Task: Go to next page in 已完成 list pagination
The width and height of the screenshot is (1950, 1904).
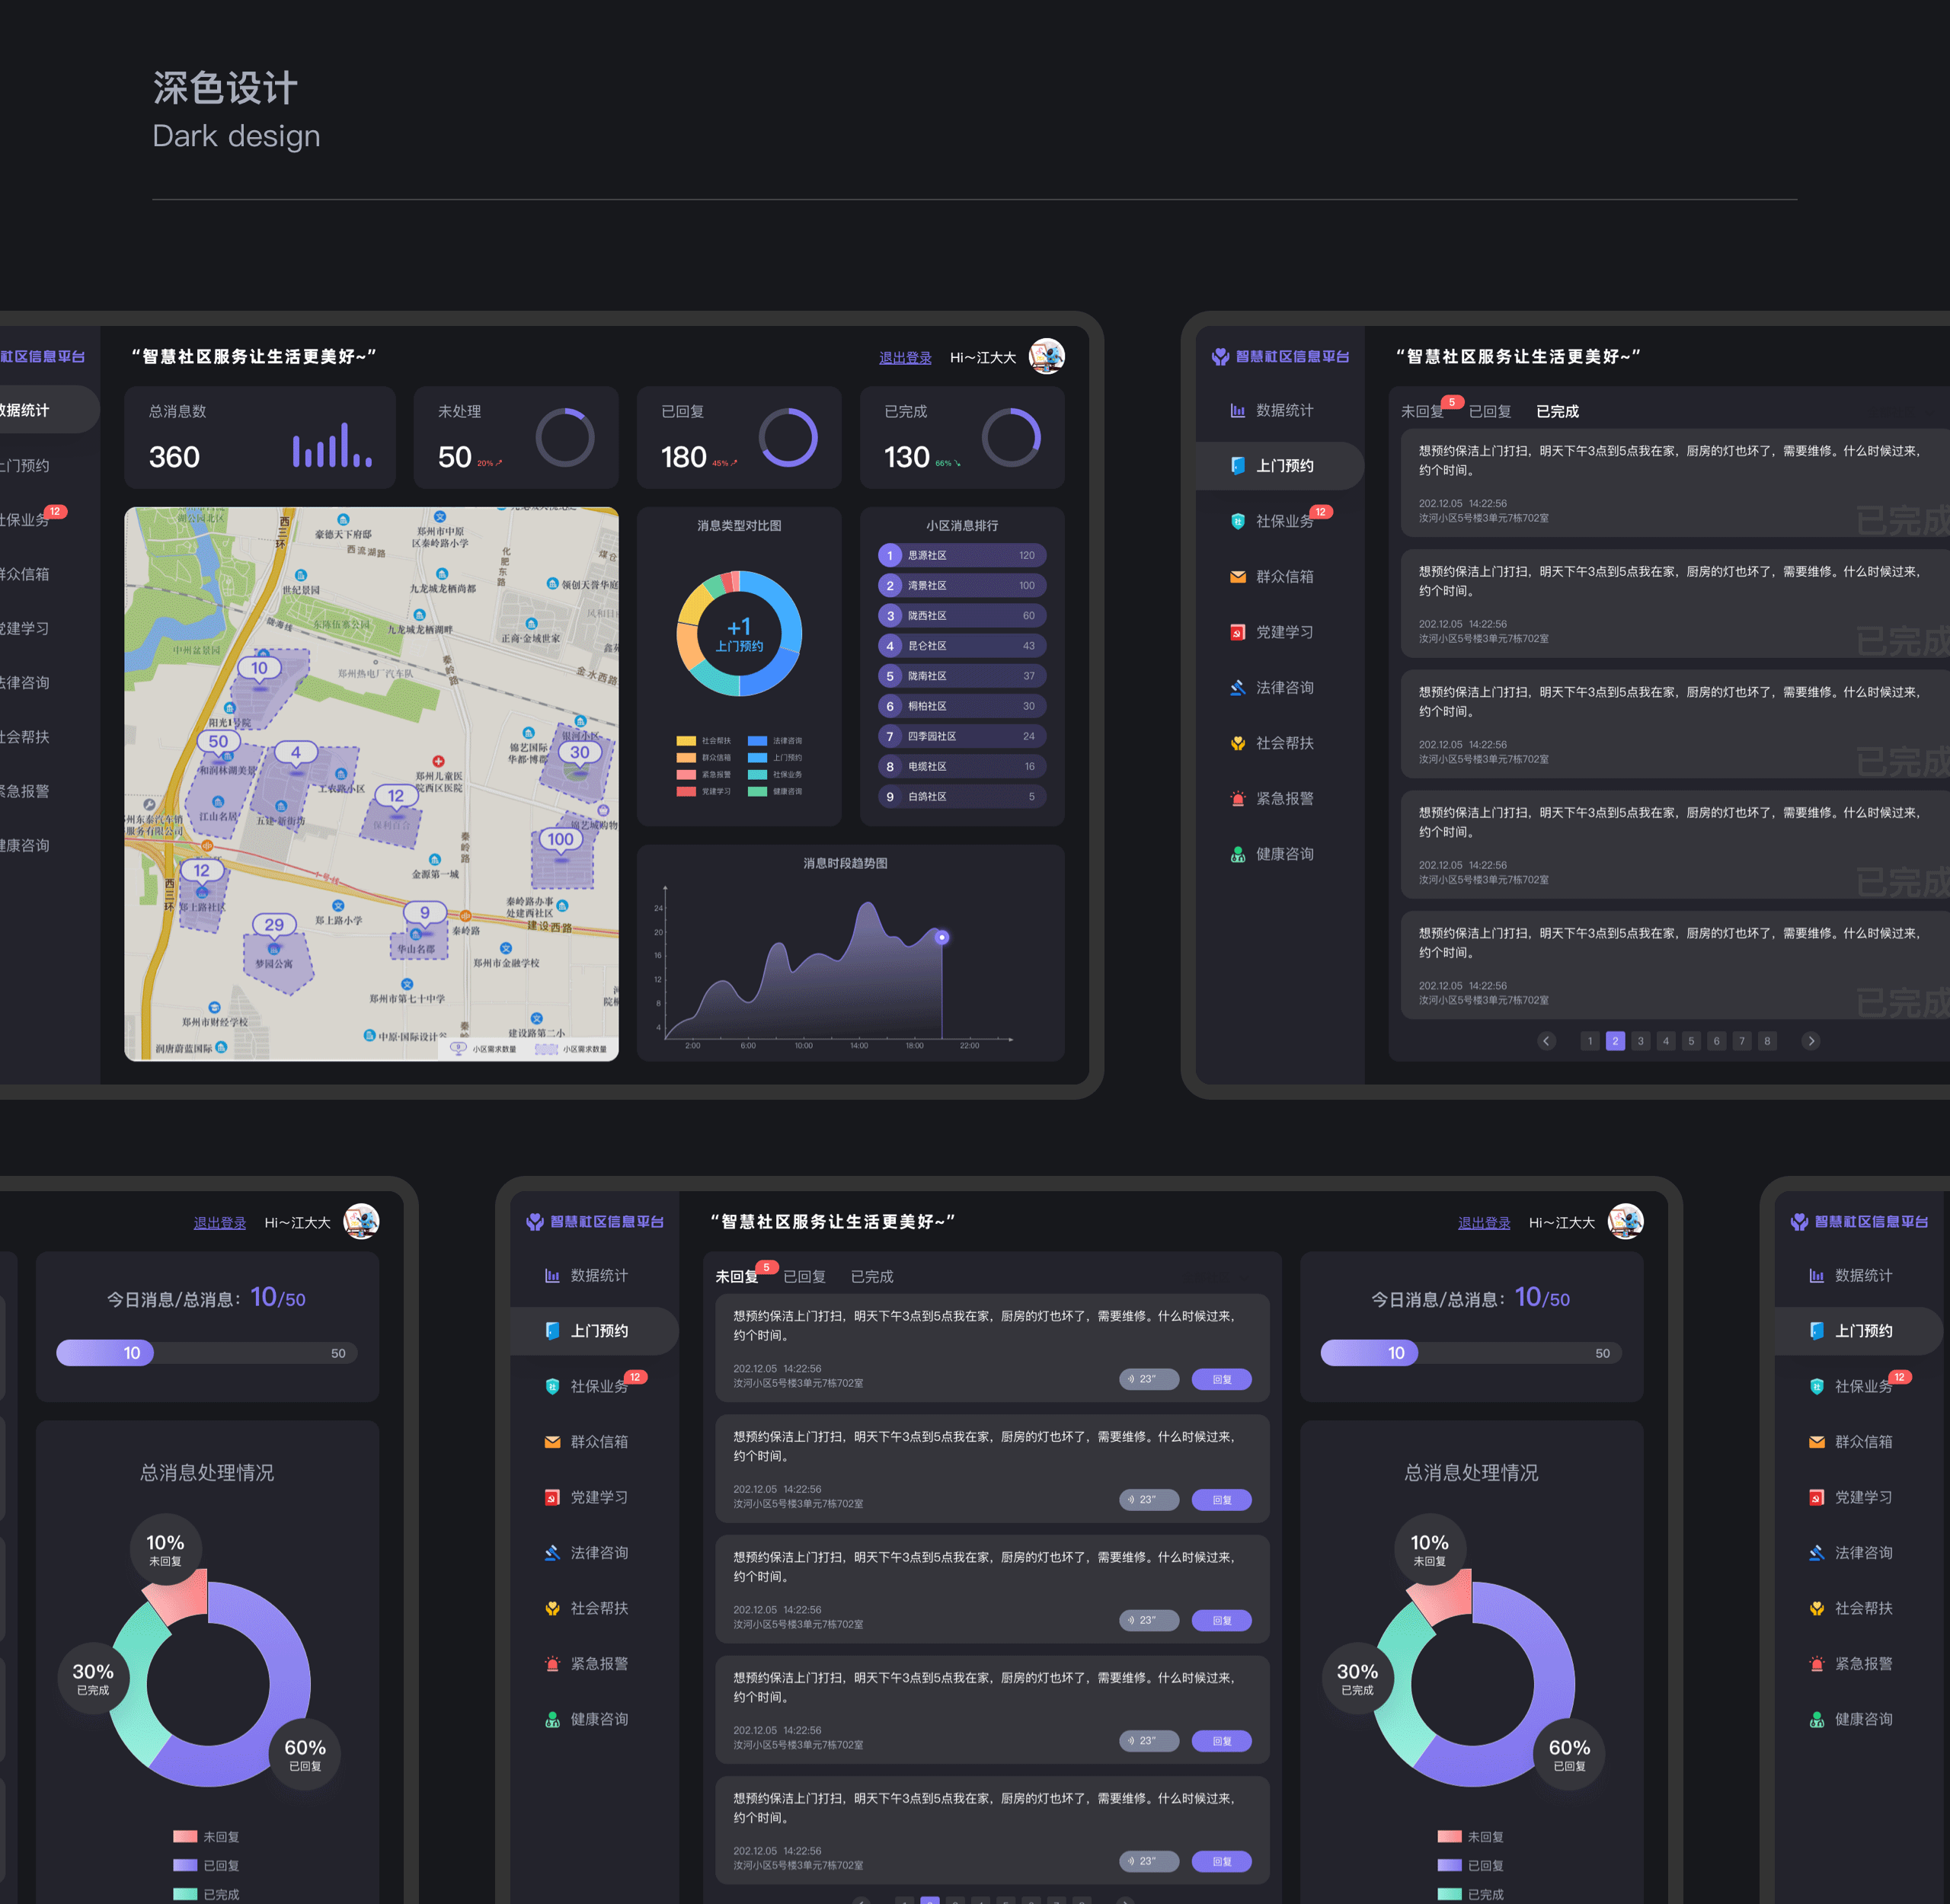Action: [1810, 1041]
